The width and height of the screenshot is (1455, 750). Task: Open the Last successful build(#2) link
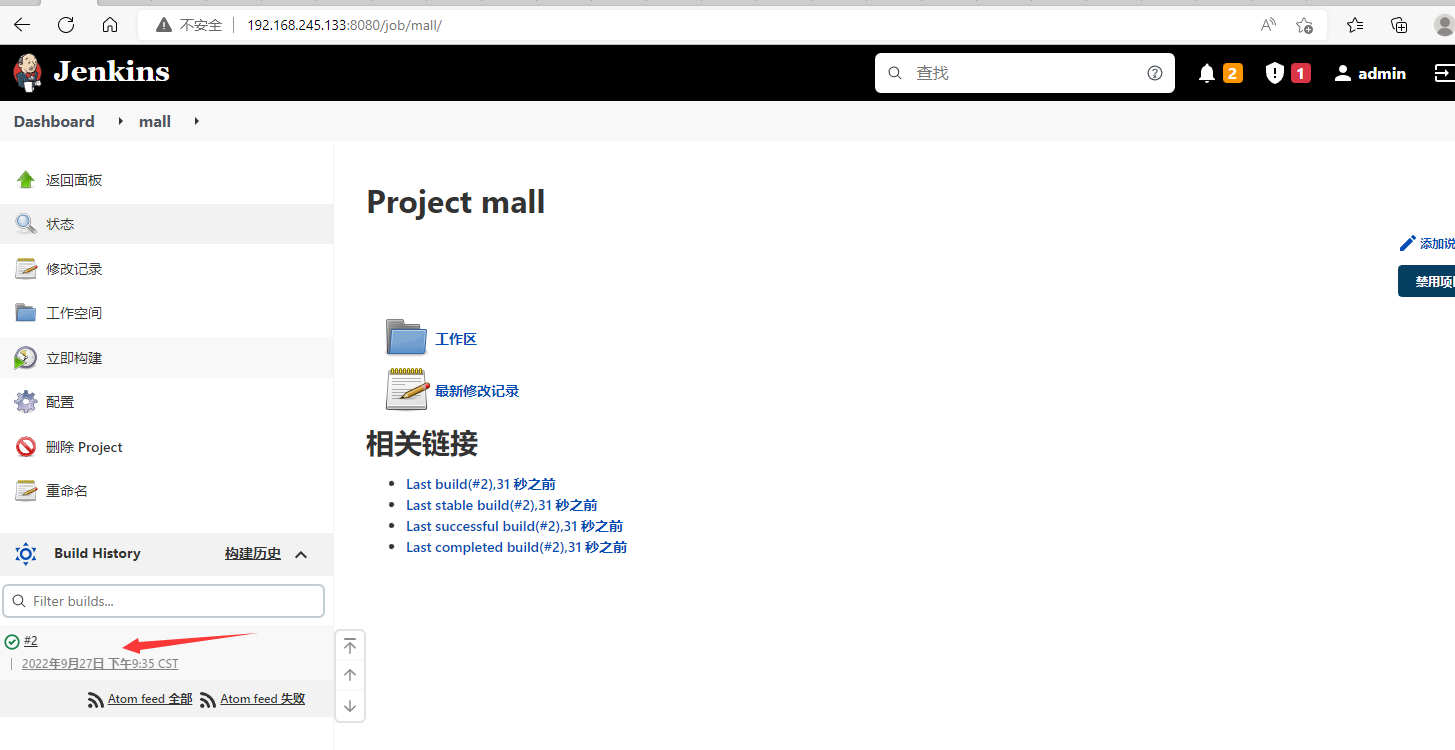coord(514,526)
